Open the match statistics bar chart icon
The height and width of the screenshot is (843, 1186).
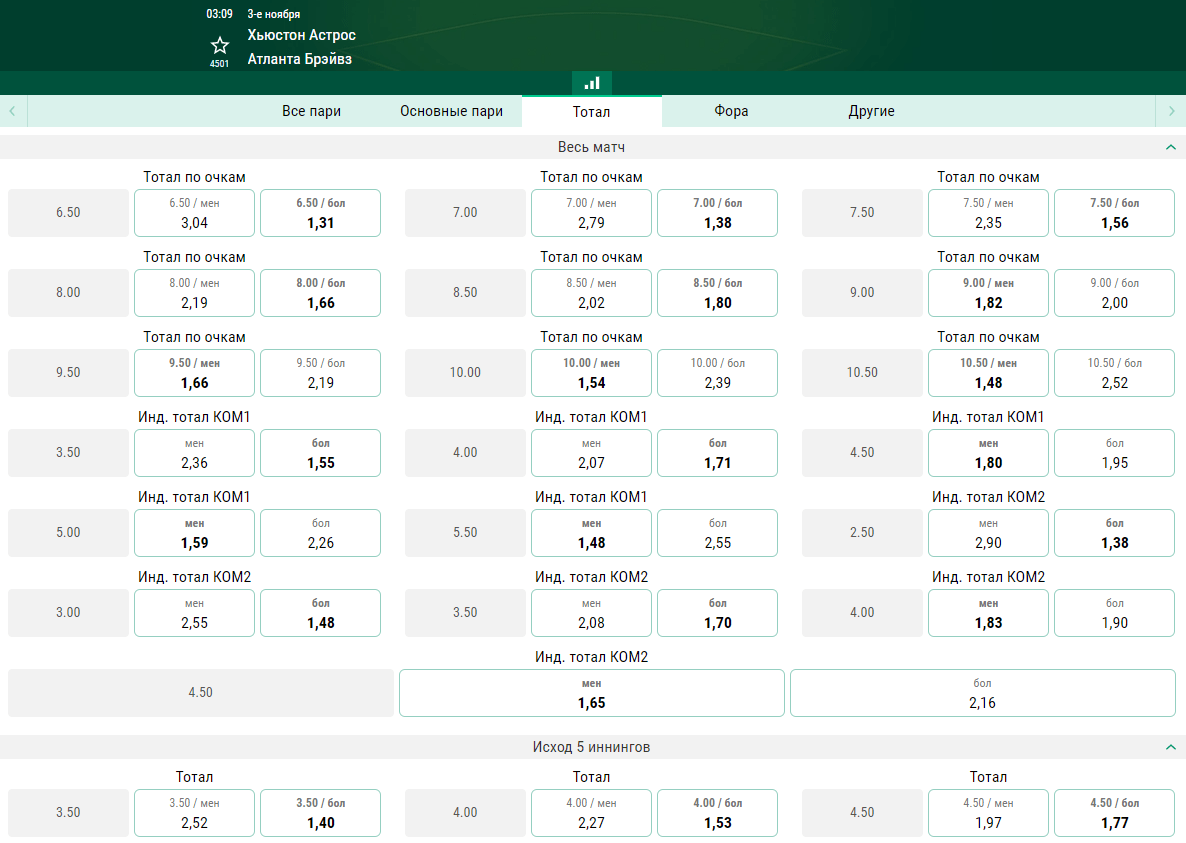pos(592,83)
